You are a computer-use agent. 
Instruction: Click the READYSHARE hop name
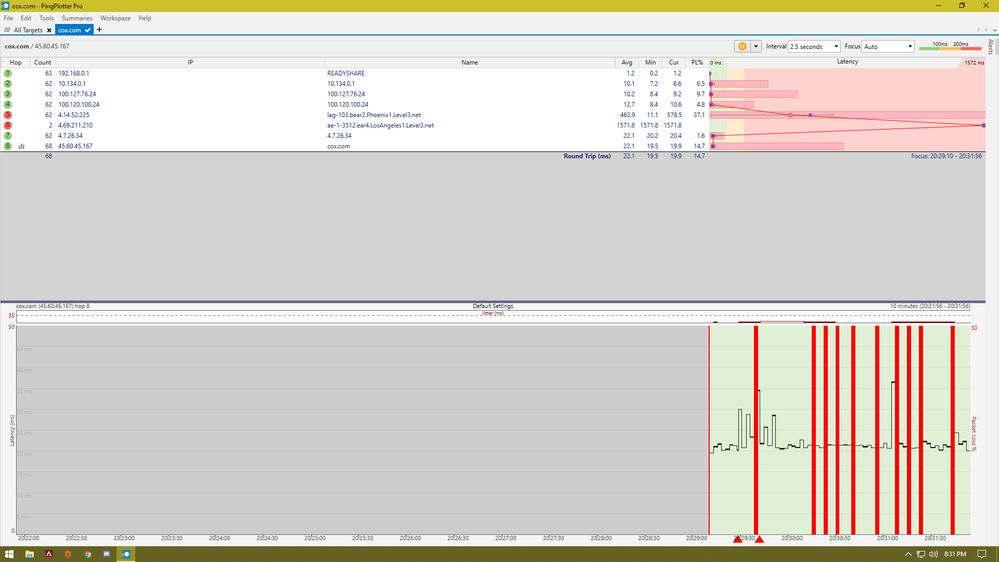[x=346, y=73]
